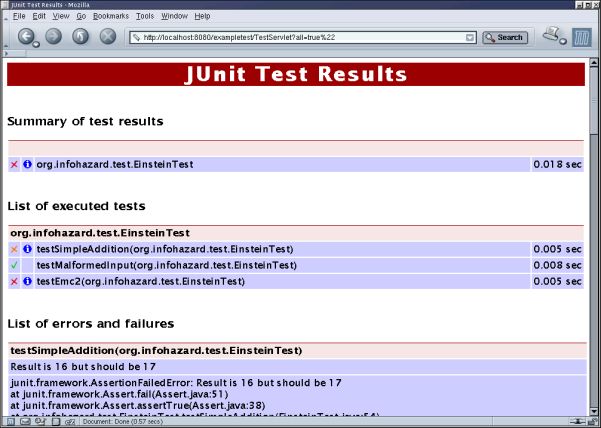Screen dimensions: 601x428
Task: Click the vertical scrollbar down arrow
Action: [x=593, y=411]
